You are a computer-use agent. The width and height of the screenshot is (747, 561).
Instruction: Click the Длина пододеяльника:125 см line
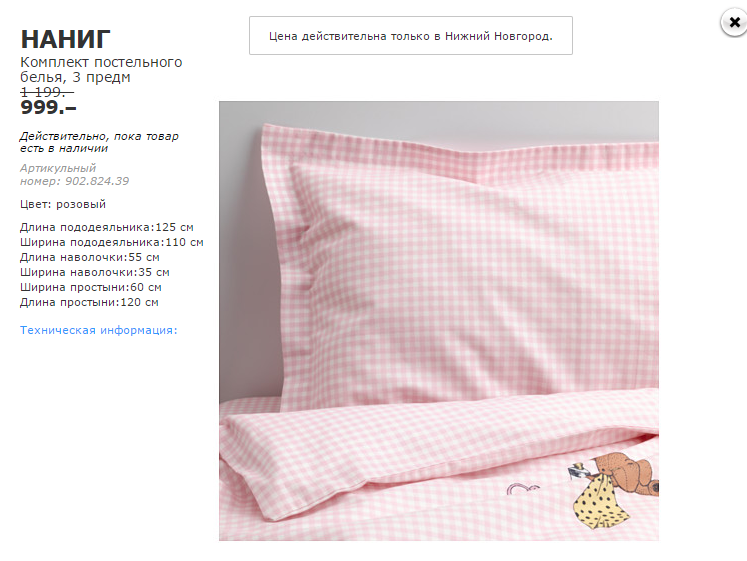coord(107,227)
